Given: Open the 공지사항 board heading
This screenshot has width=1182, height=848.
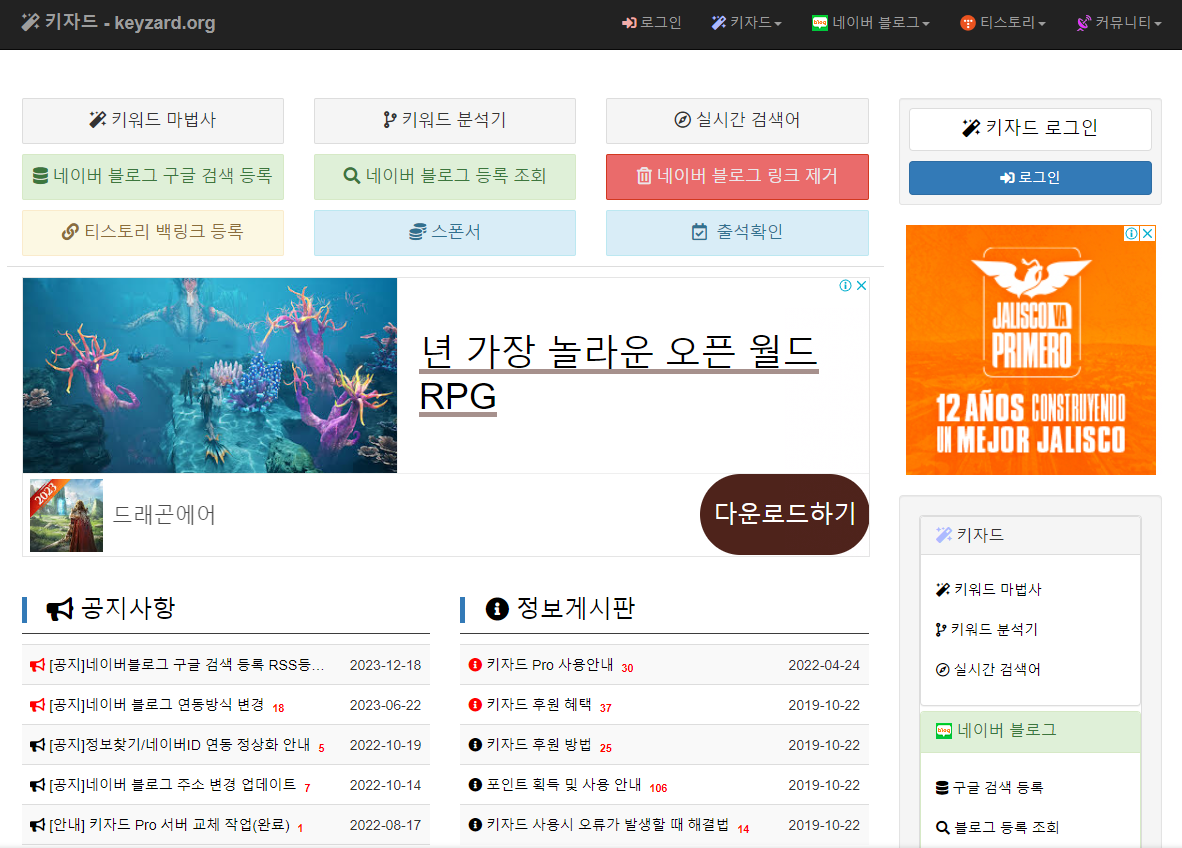Looking at the screenshot, I should 111,608.
